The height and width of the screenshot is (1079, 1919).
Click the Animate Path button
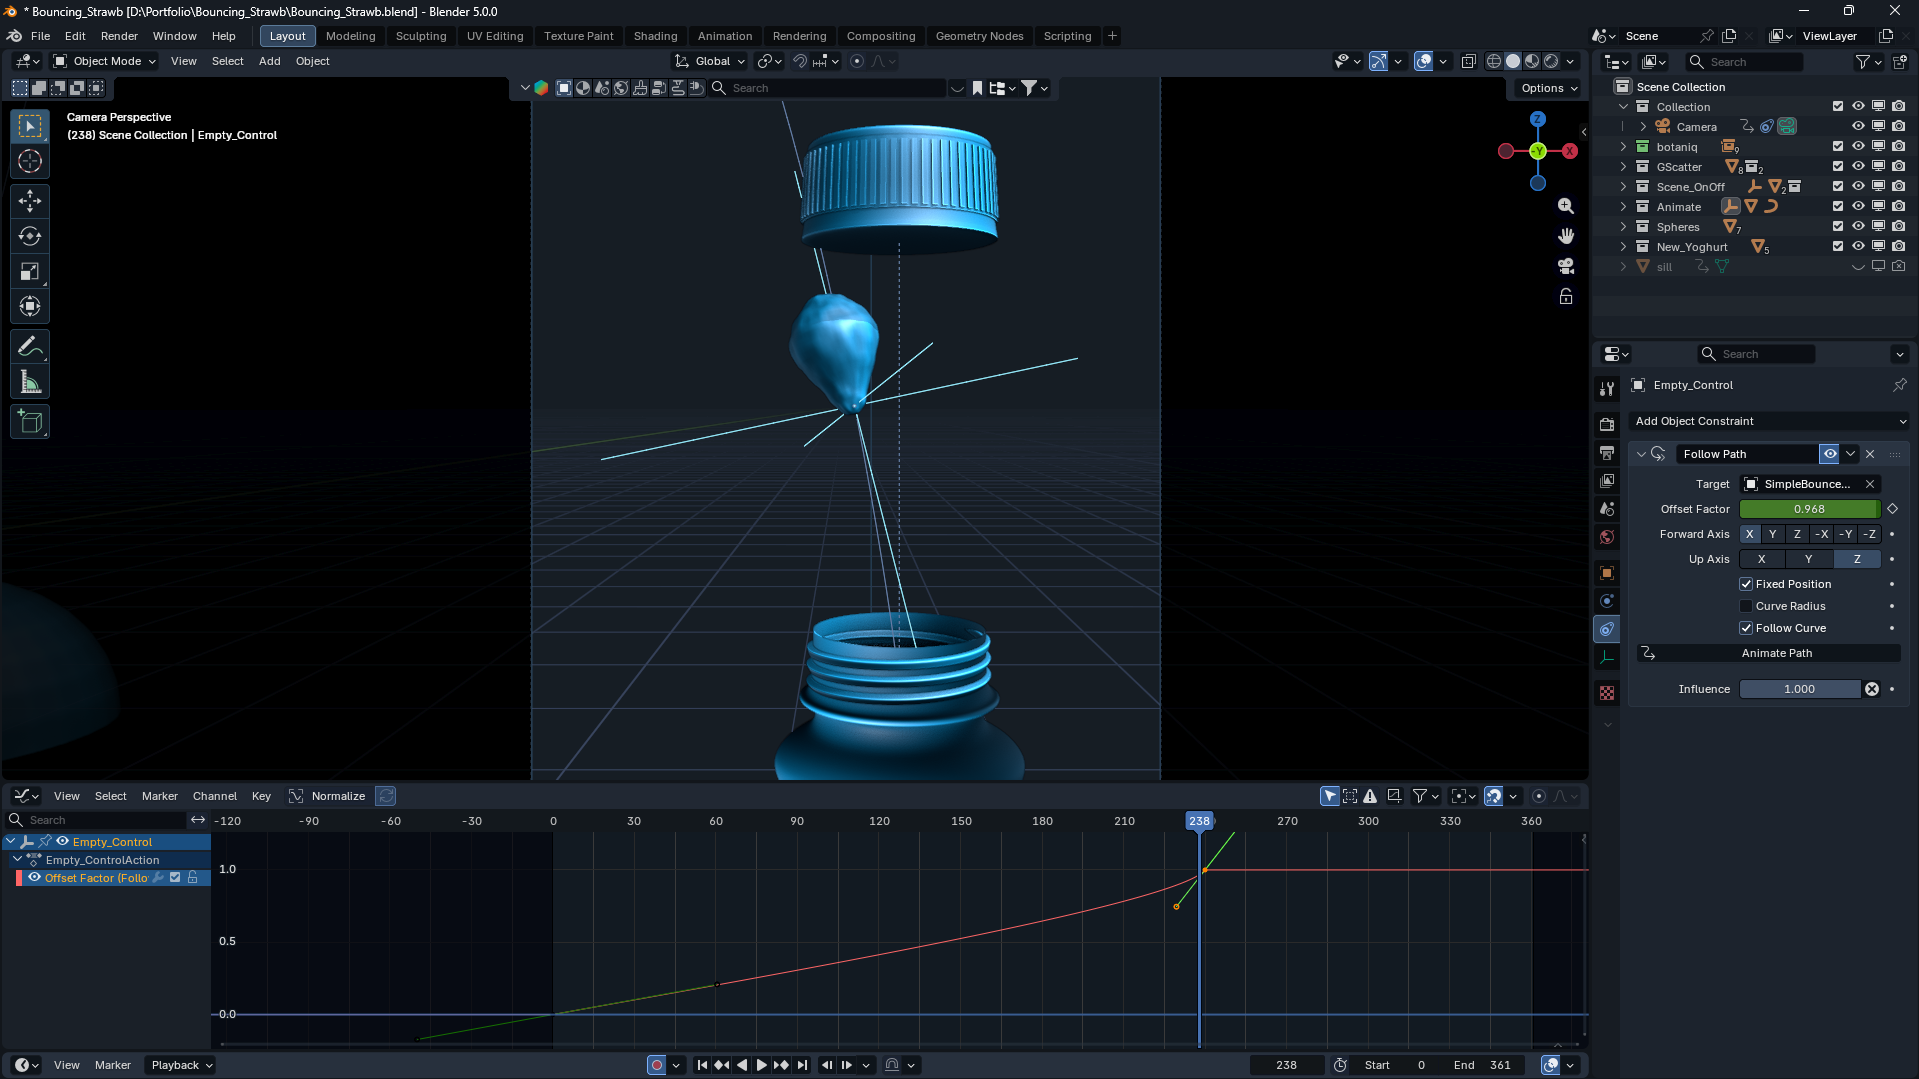coord(1776,653)
